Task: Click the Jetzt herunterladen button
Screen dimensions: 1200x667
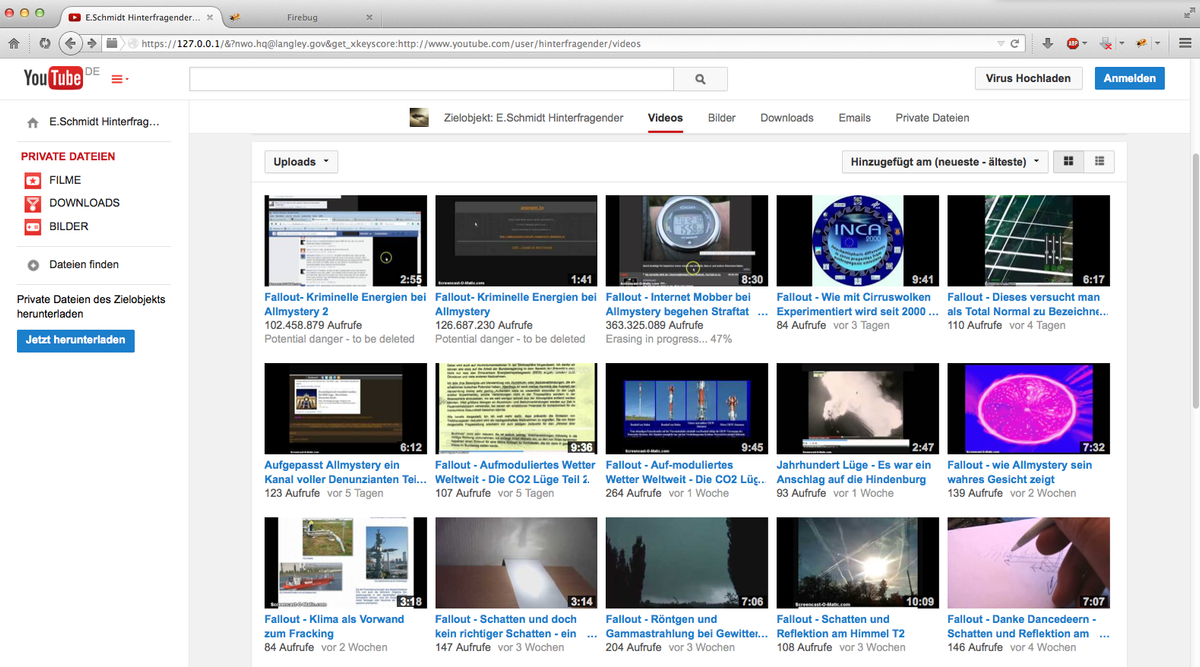Action: [x=76, y=340]
